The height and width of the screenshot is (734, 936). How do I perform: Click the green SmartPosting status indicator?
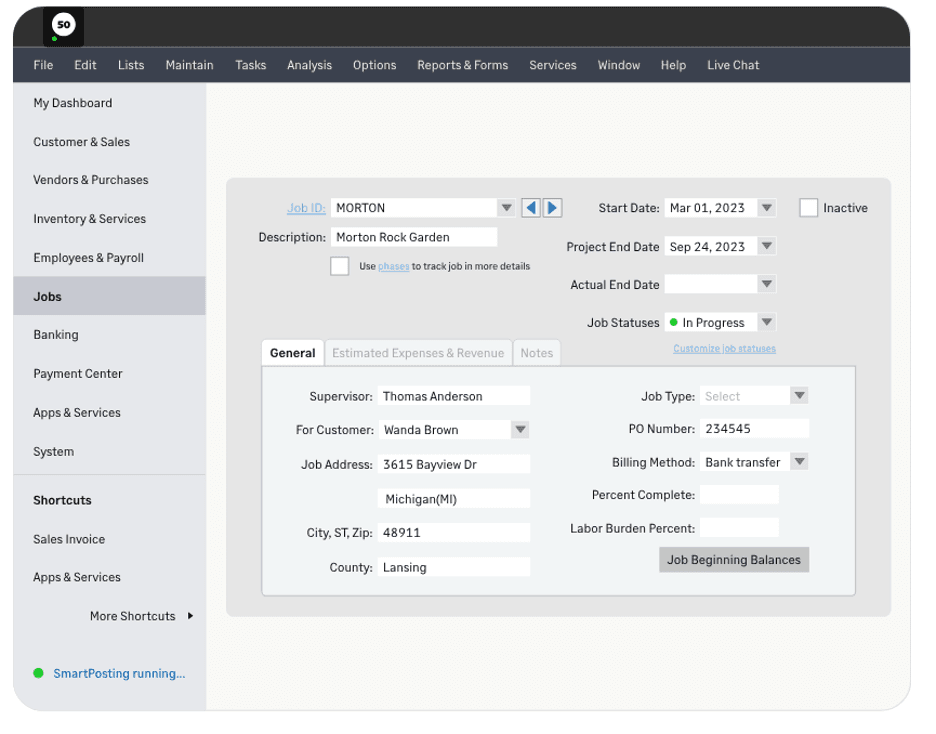point(39,674)
